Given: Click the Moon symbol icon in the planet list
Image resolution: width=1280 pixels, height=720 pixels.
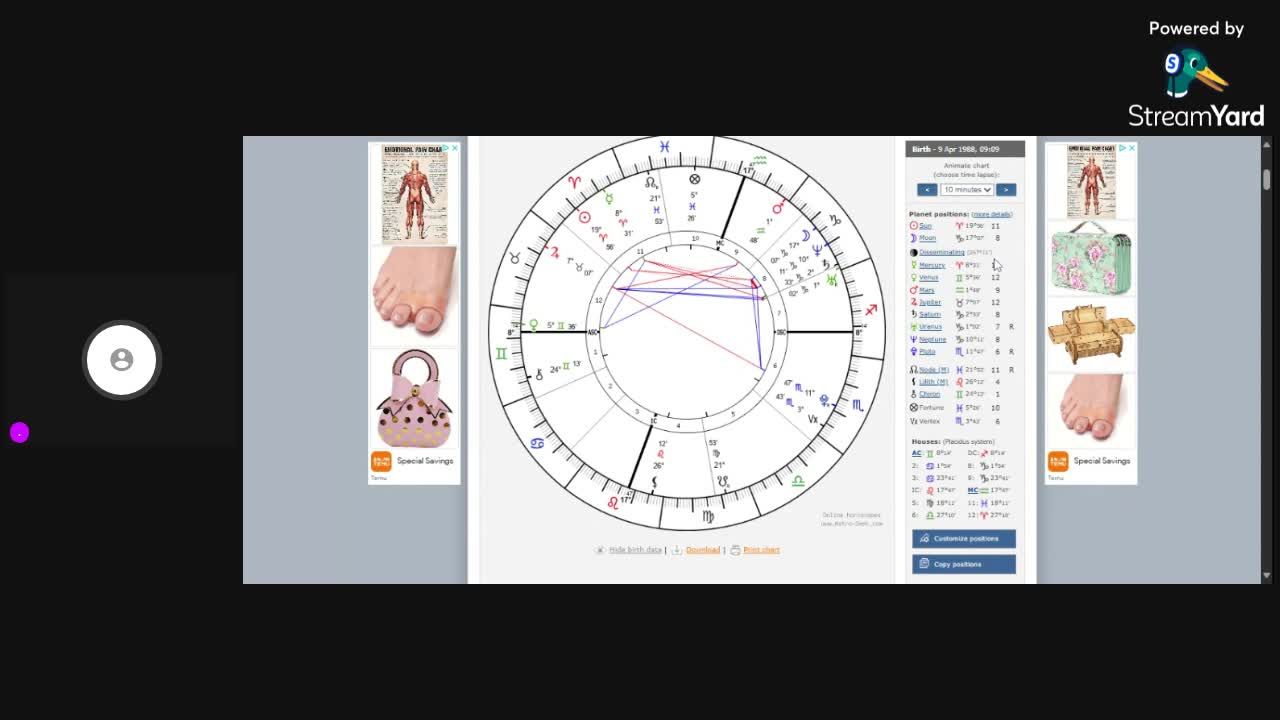Looking at the screenshot, I should coord(914,237).
